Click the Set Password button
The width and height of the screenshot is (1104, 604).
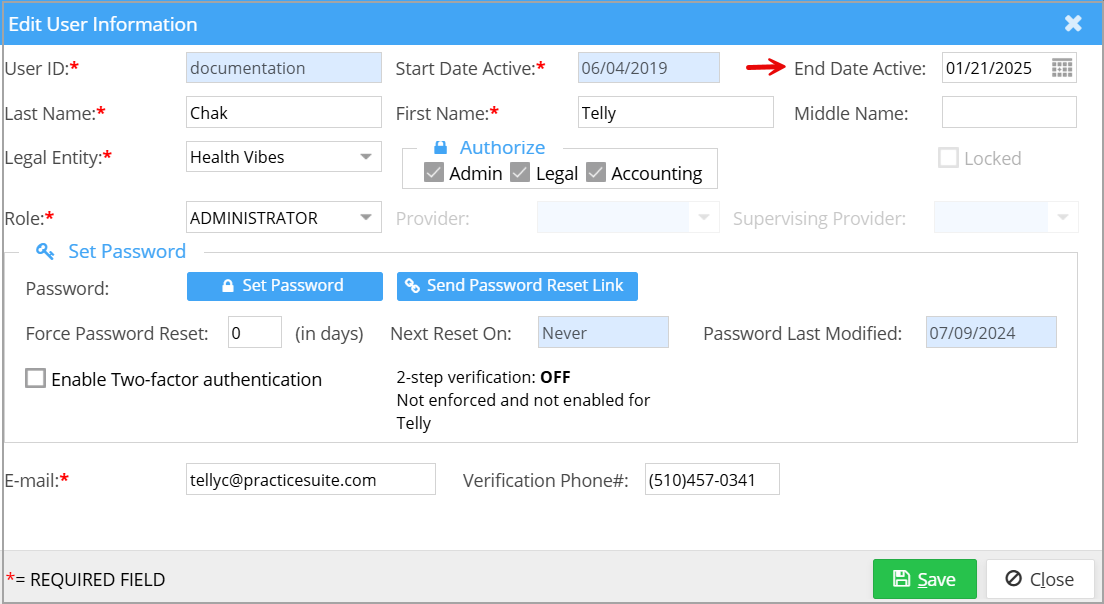click(x=284, y=286)
